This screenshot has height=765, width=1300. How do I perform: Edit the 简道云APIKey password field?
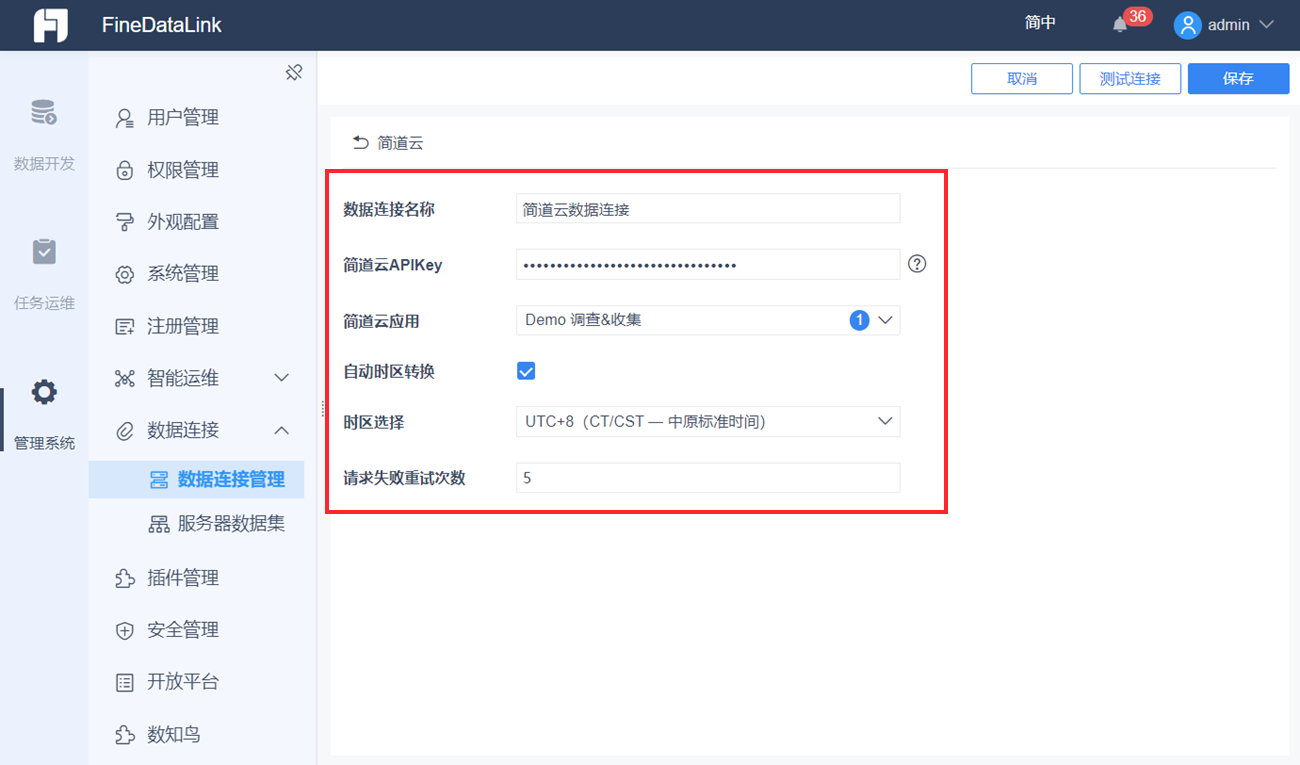708,264
